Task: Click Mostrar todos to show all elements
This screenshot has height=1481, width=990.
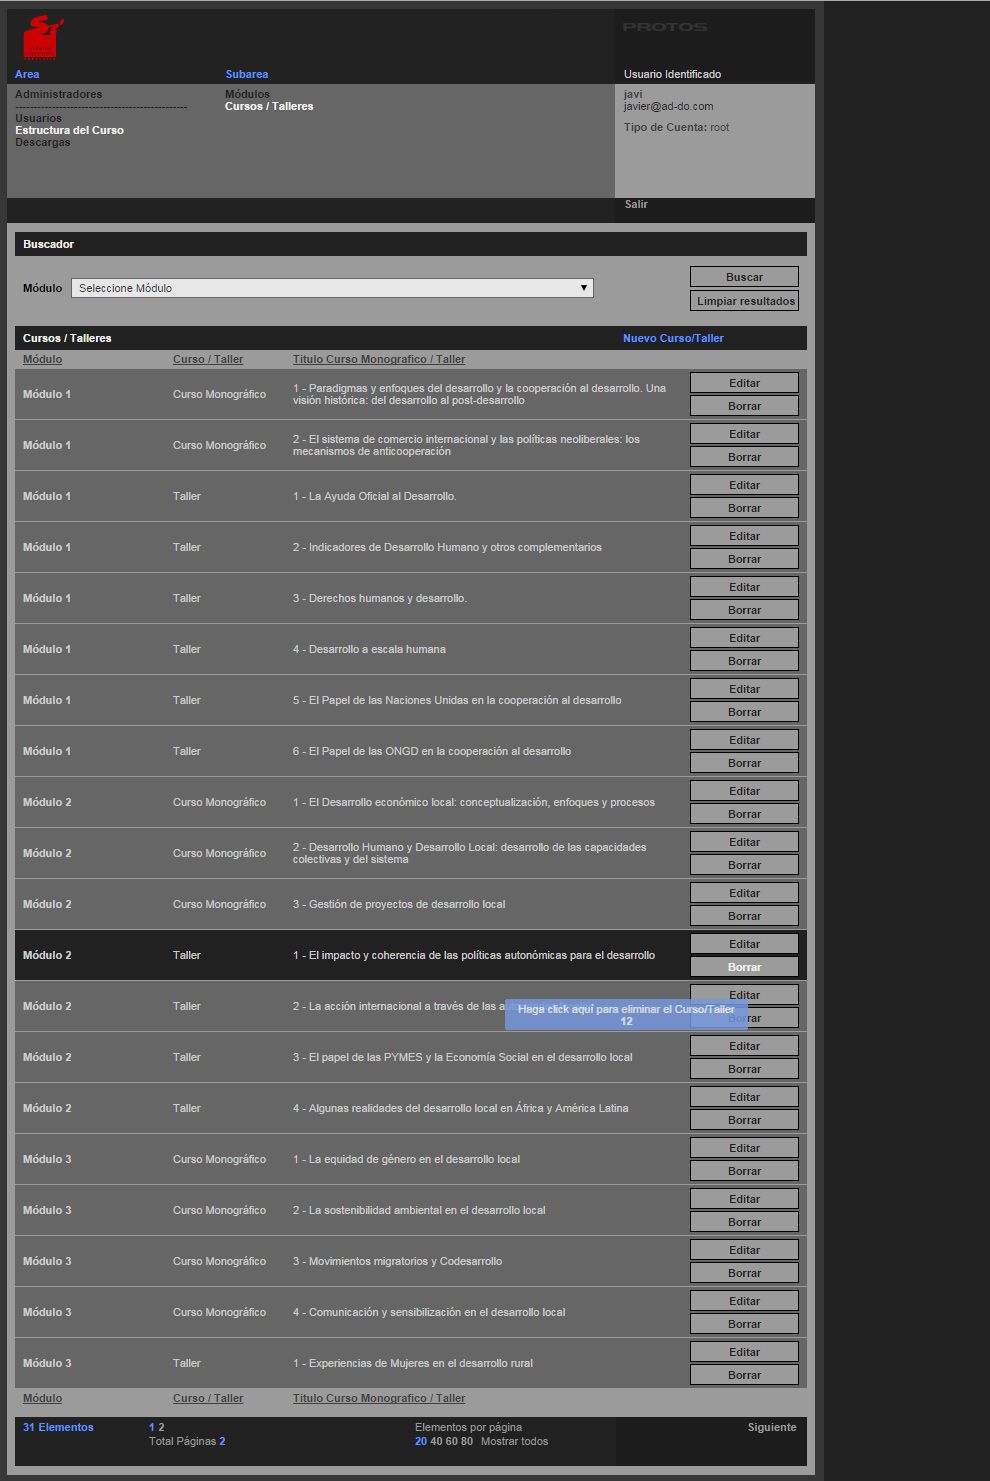Action: click(514, 1441)
